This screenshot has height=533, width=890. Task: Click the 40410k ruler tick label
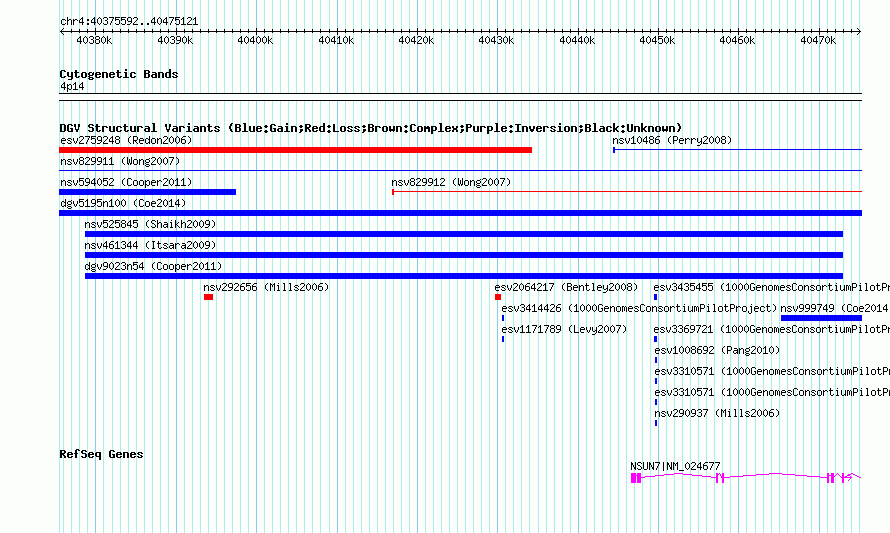(x=336, y=40)
